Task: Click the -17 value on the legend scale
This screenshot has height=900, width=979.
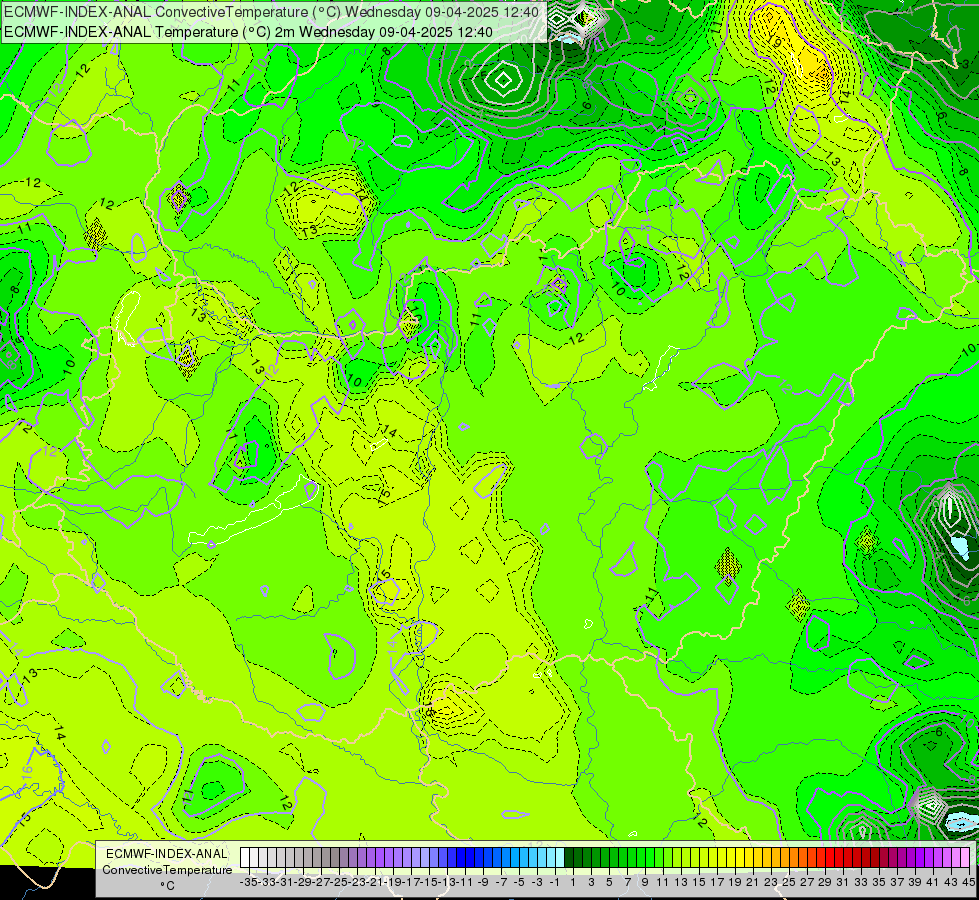Action: [x=410, y=882]
